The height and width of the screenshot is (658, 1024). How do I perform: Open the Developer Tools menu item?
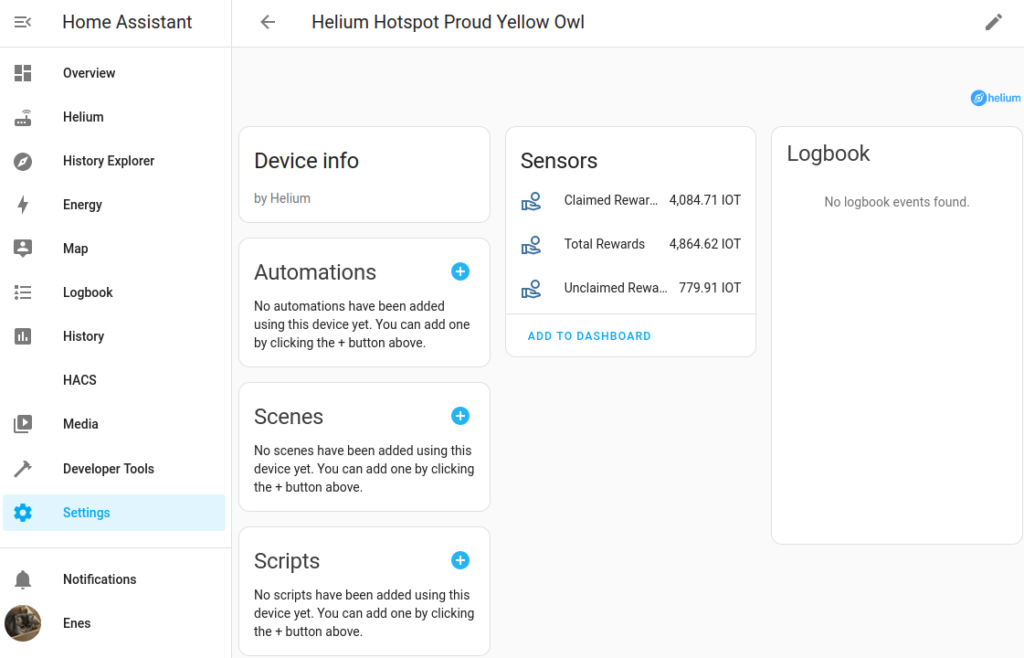tap(115, 469)
